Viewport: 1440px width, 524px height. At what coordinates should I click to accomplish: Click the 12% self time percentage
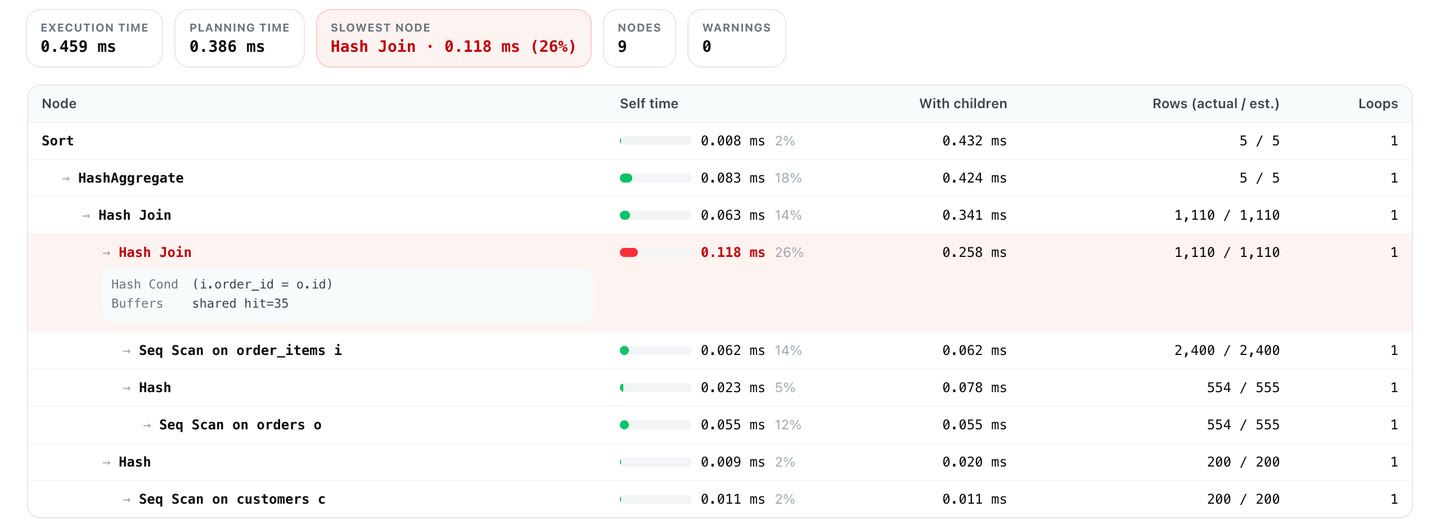(789, 424)
